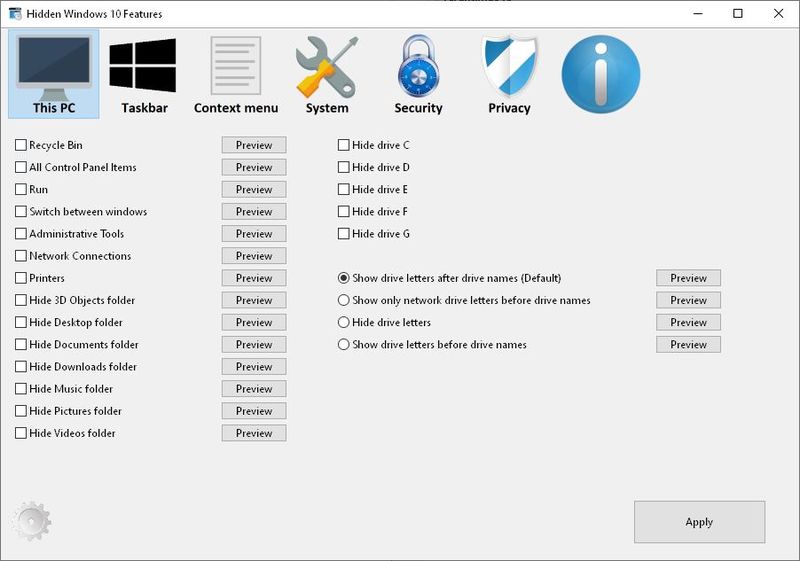Toggle the Run checkbox

[21, 189]
